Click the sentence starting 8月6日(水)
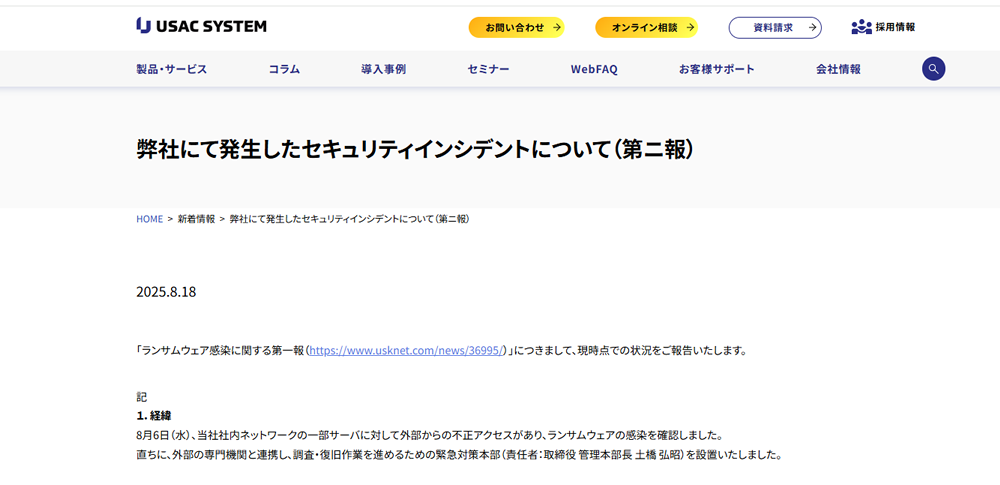The image size is (1000, 485). [429, 435]
